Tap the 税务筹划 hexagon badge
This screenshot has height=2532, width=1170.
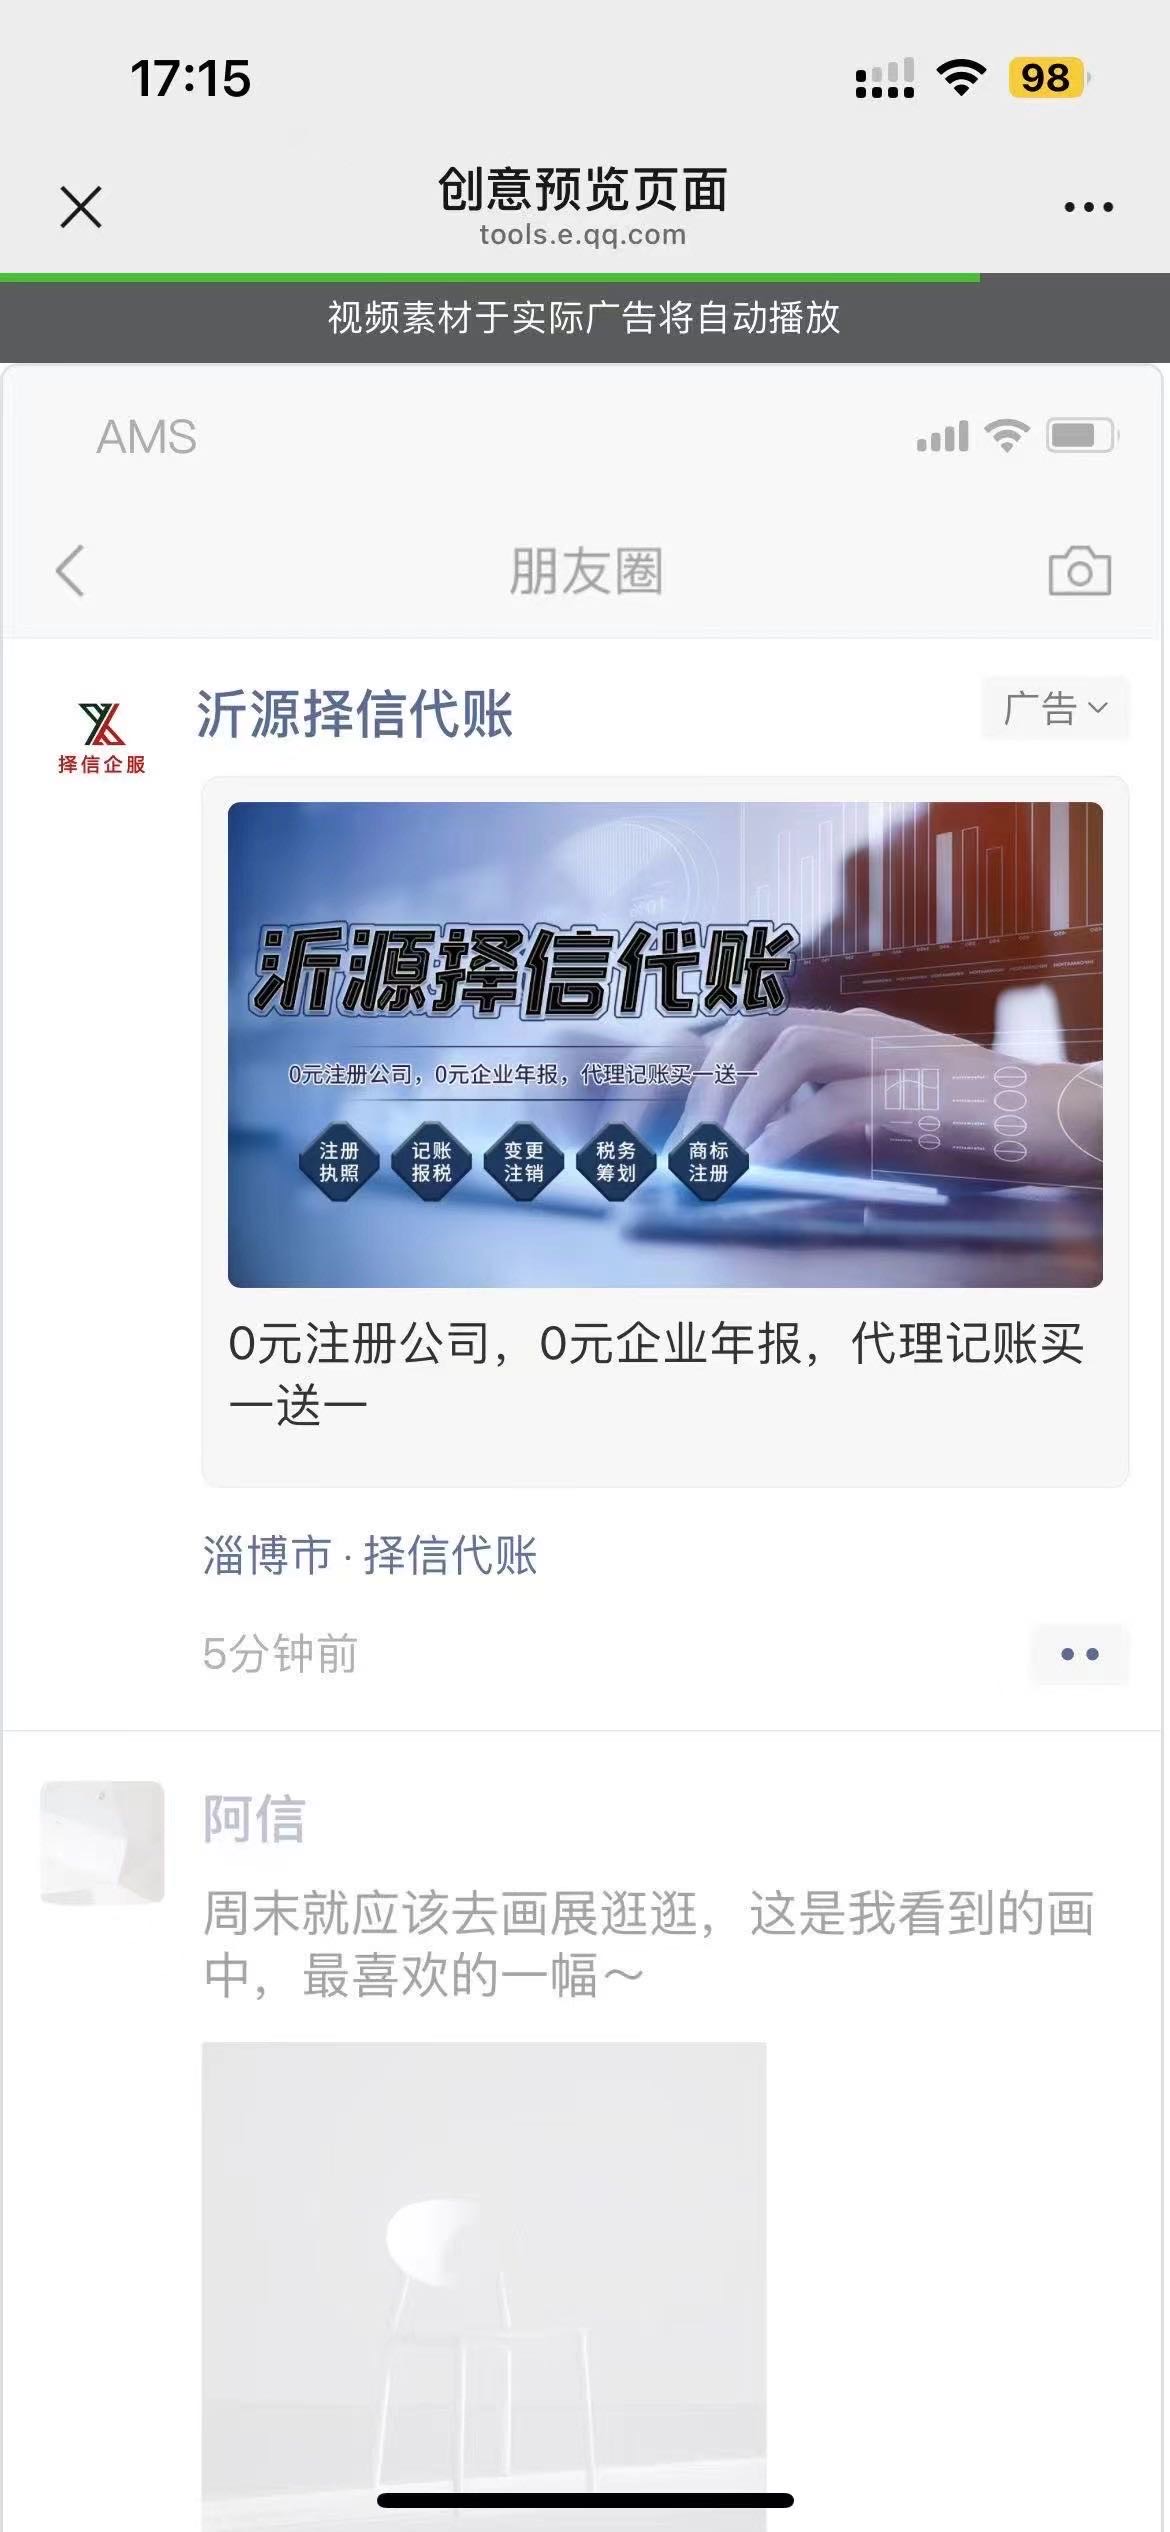tap(616, 1161)
